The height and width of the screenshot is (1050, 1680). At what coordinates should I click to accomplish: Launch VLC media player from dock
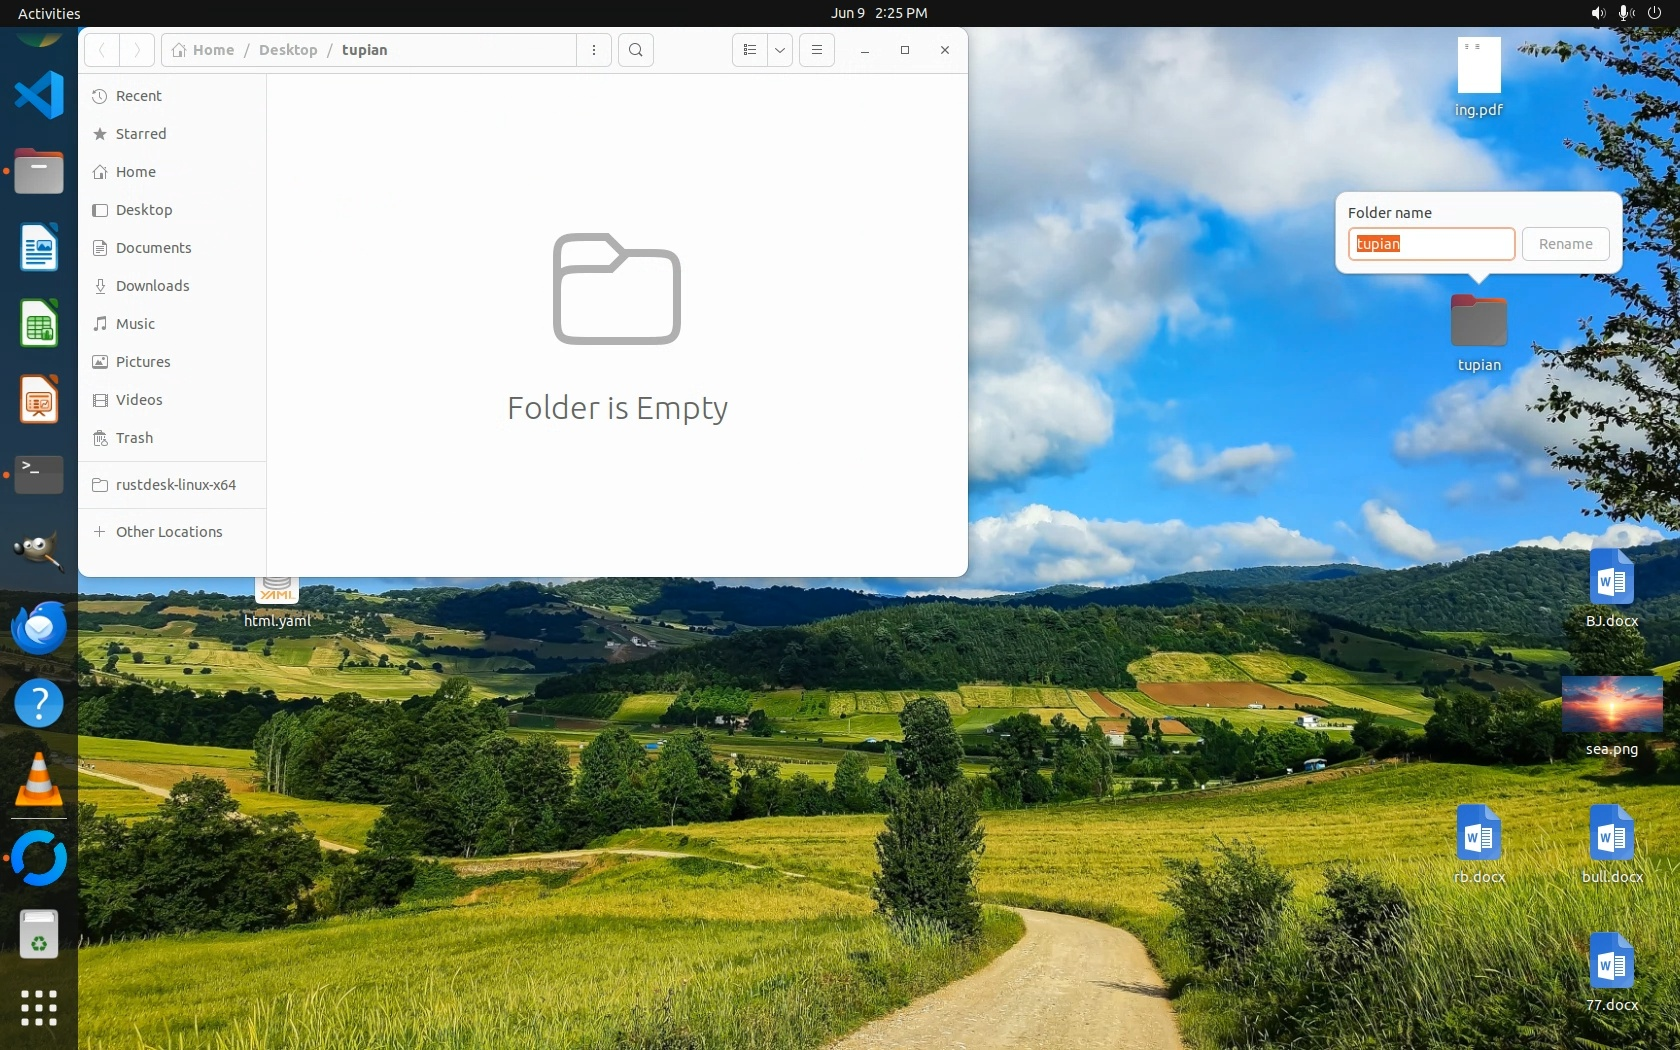point(39,780)
